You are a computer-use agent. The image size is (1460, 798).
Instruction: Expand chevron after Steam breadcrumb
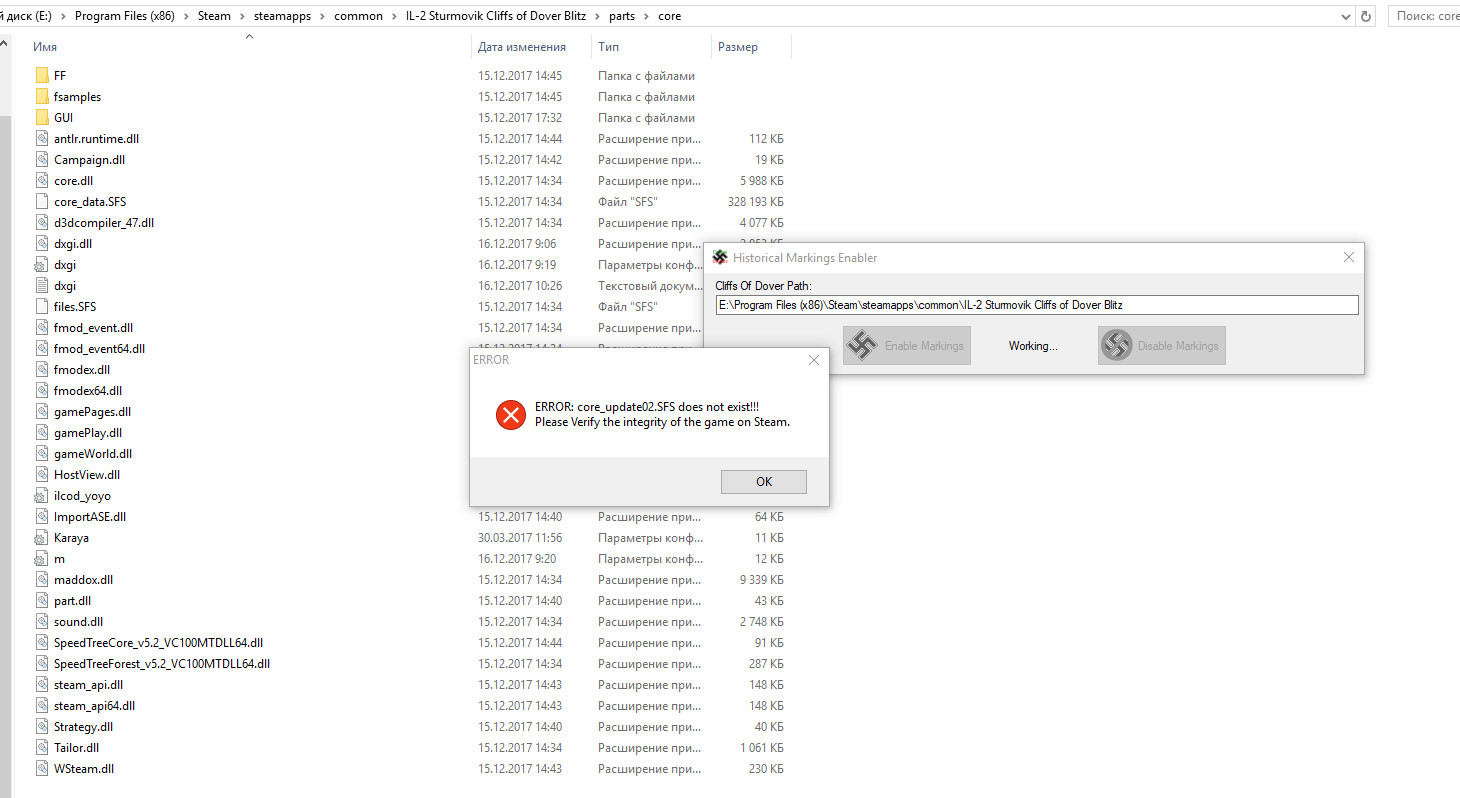(243, 16)
